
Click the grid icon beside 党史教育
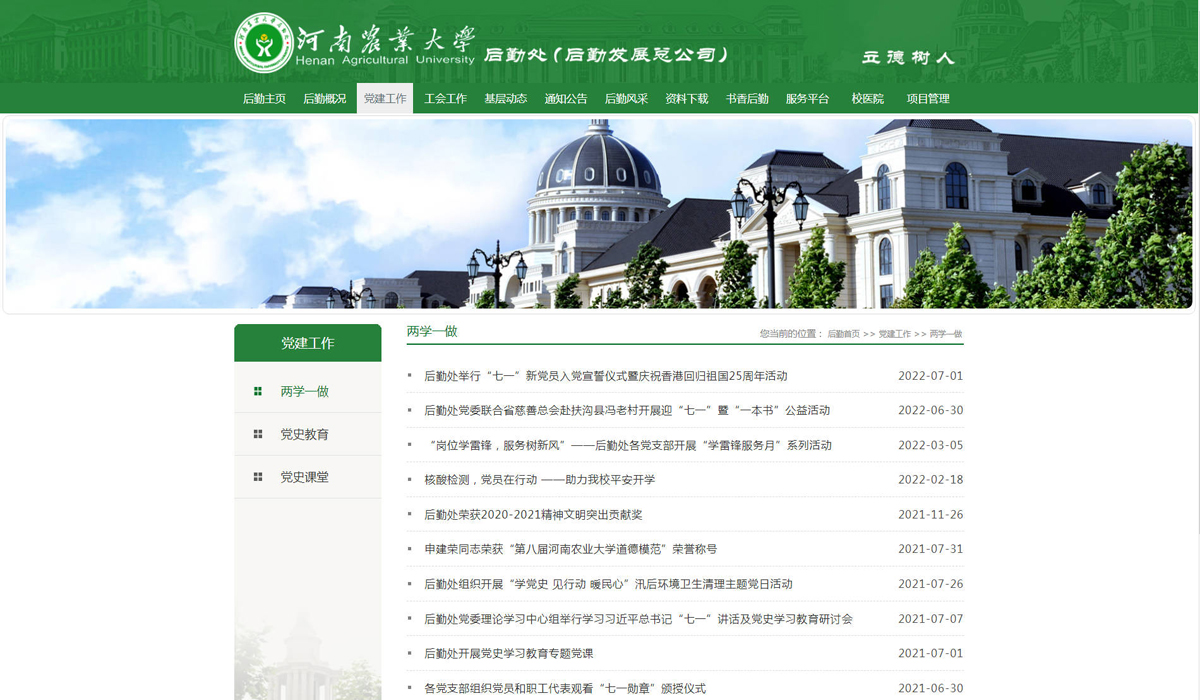(x=258, y=434)
